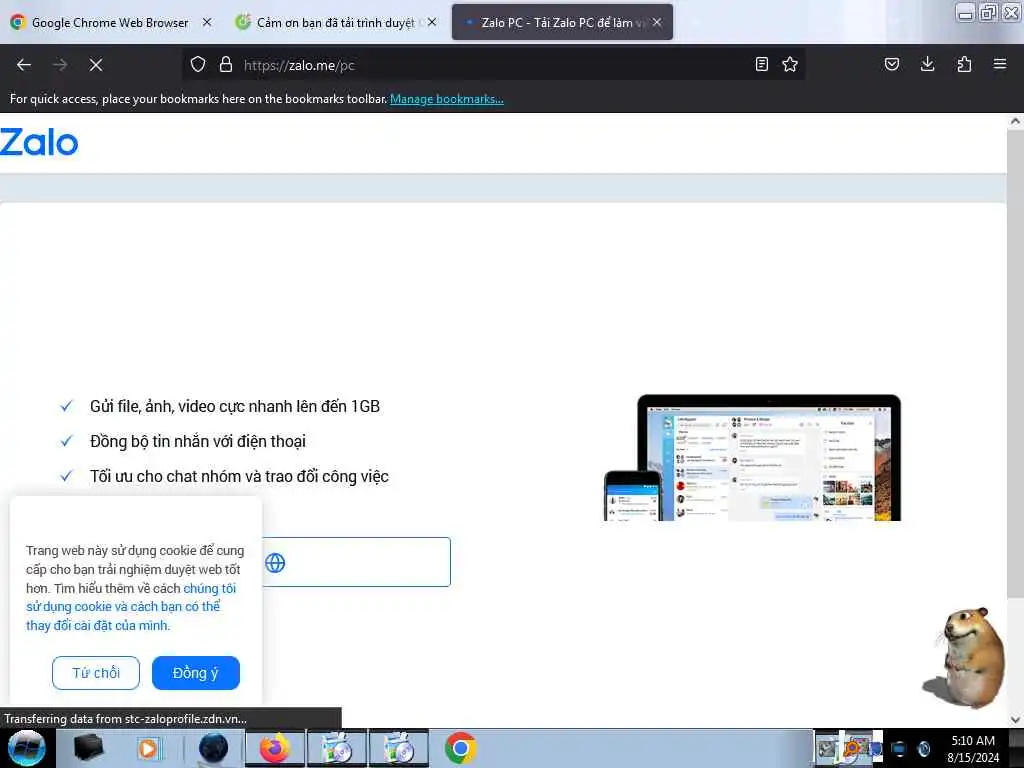Open the dark globe taskbar icon
The width and height of the screenshot is (1024, 768).
(x=213, y=748)
